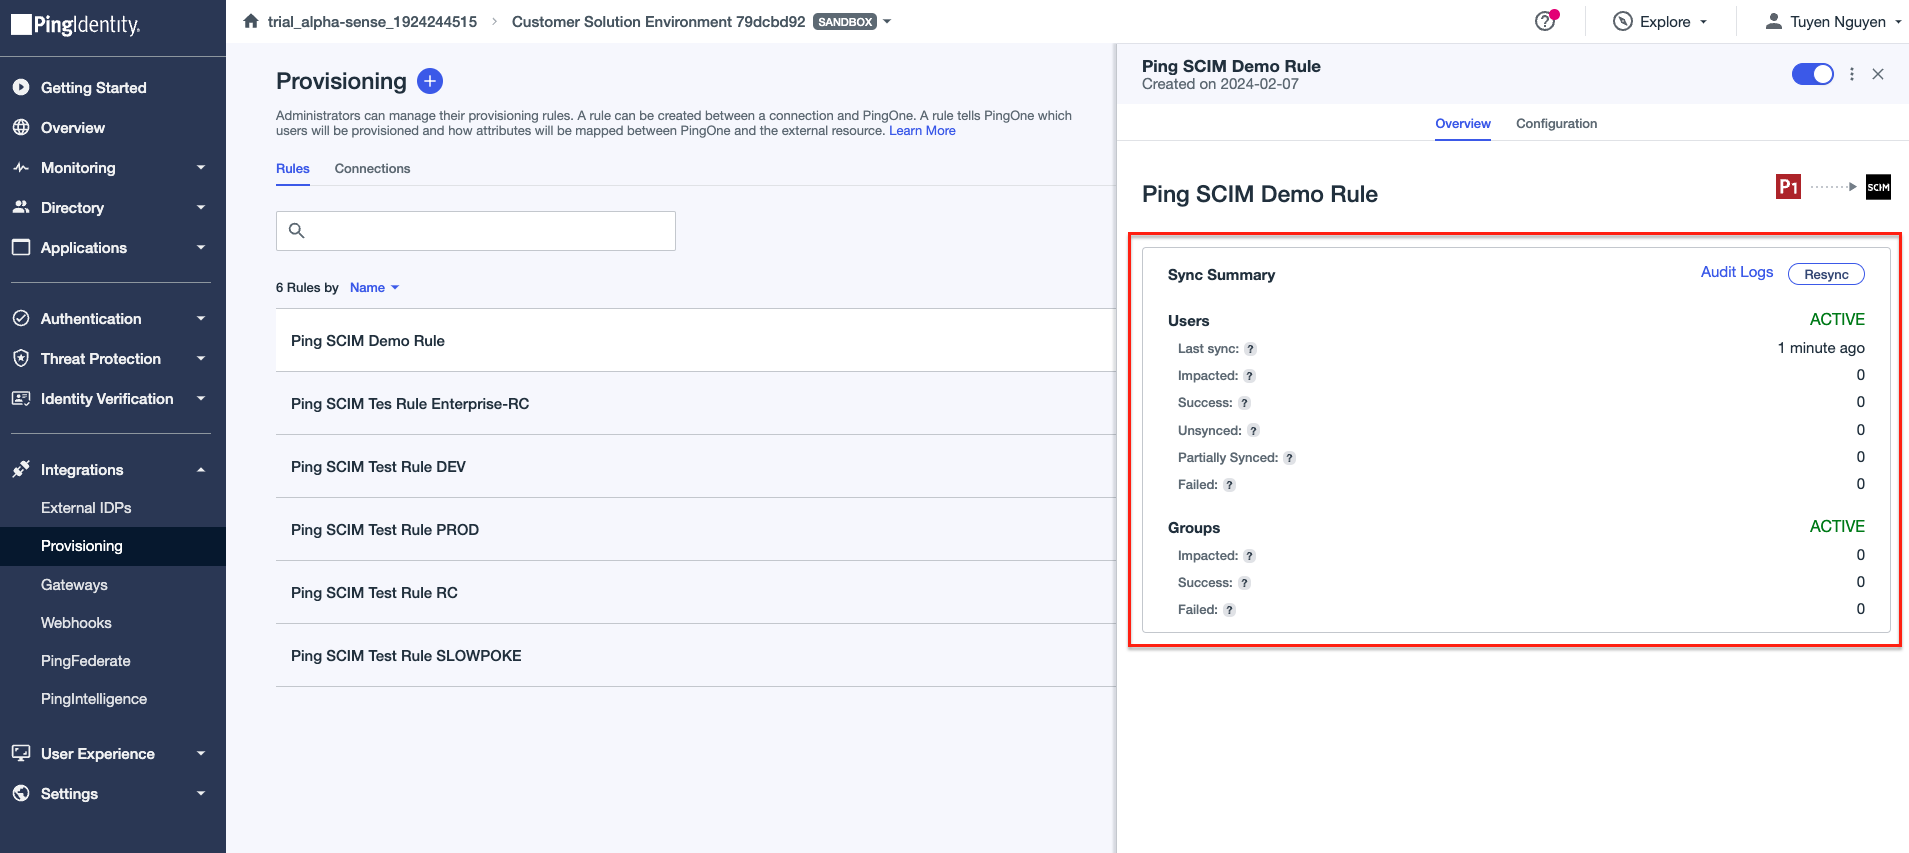Viewport: 1909px width, 853px height.
Task: Collapse the Integrations menu
Action: click(201, 470)
